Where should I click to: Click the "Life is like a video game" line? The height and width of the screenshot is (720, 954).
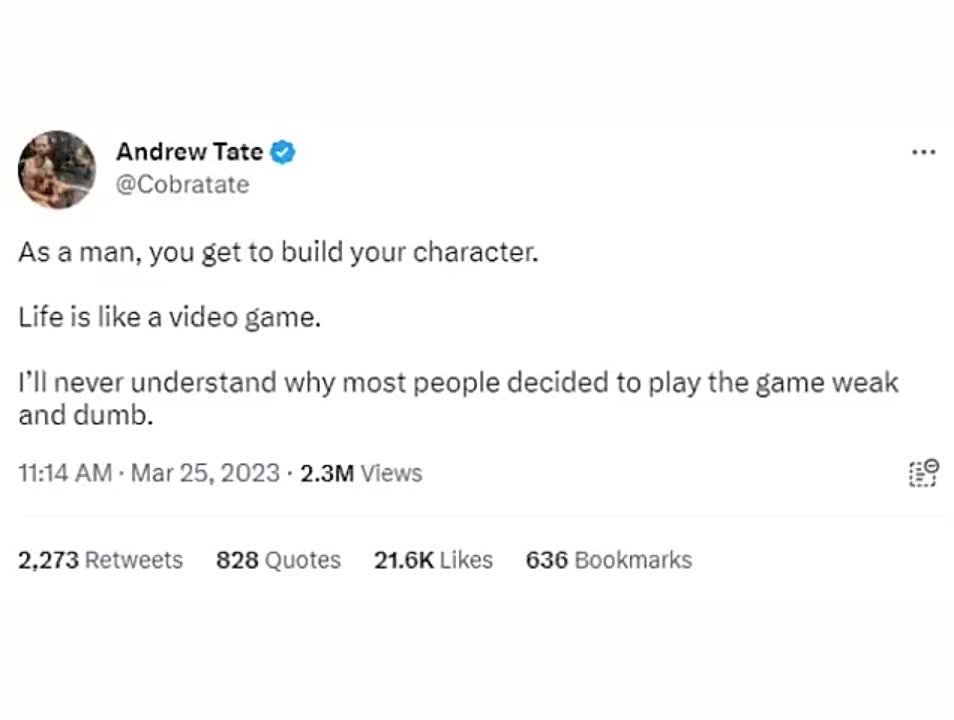169,317
